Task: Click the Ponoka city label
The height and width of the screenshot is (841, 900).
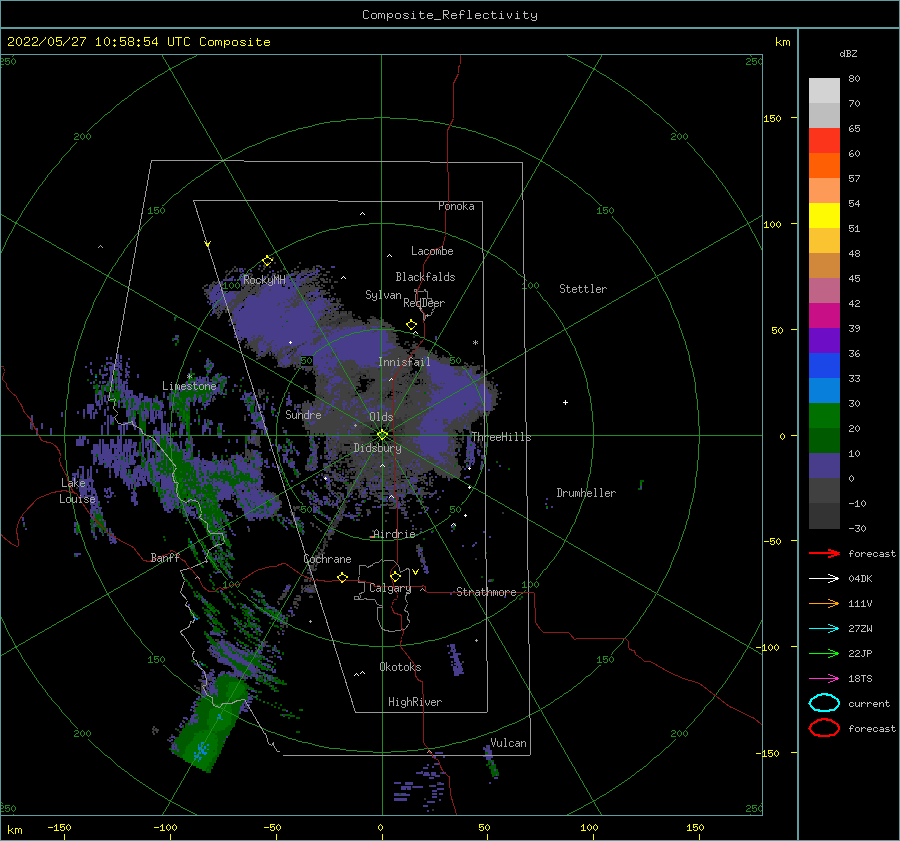Action: tap(456, 206)
